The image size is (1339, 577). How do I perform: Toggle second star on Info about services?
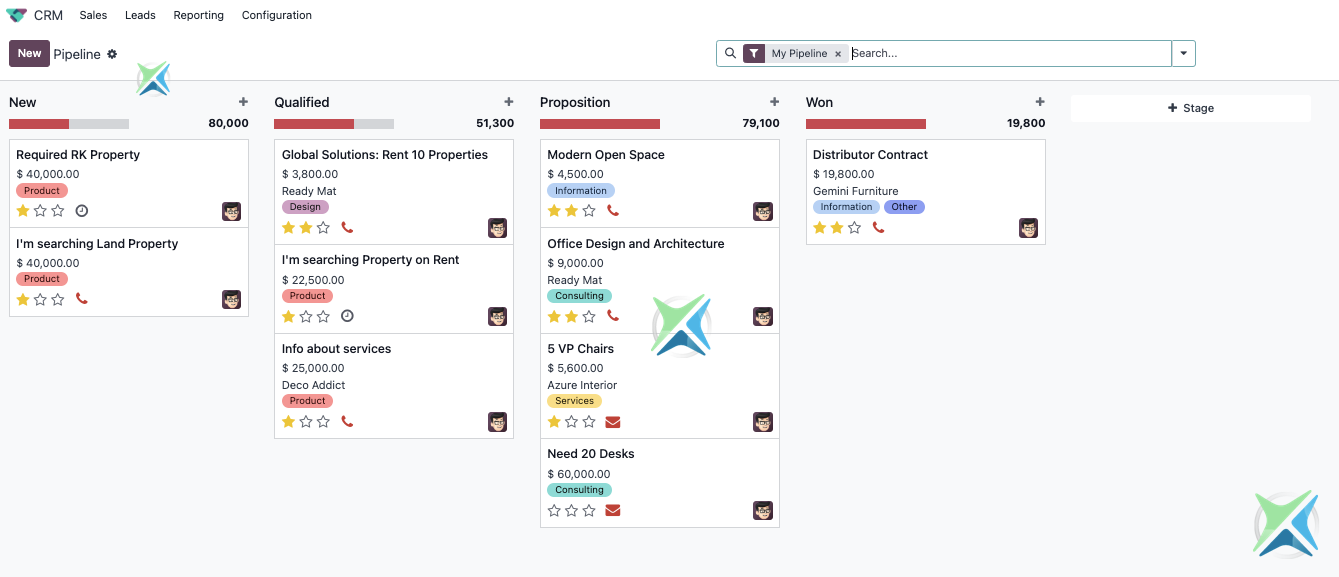pyautogui.click(x=306, y=422)
